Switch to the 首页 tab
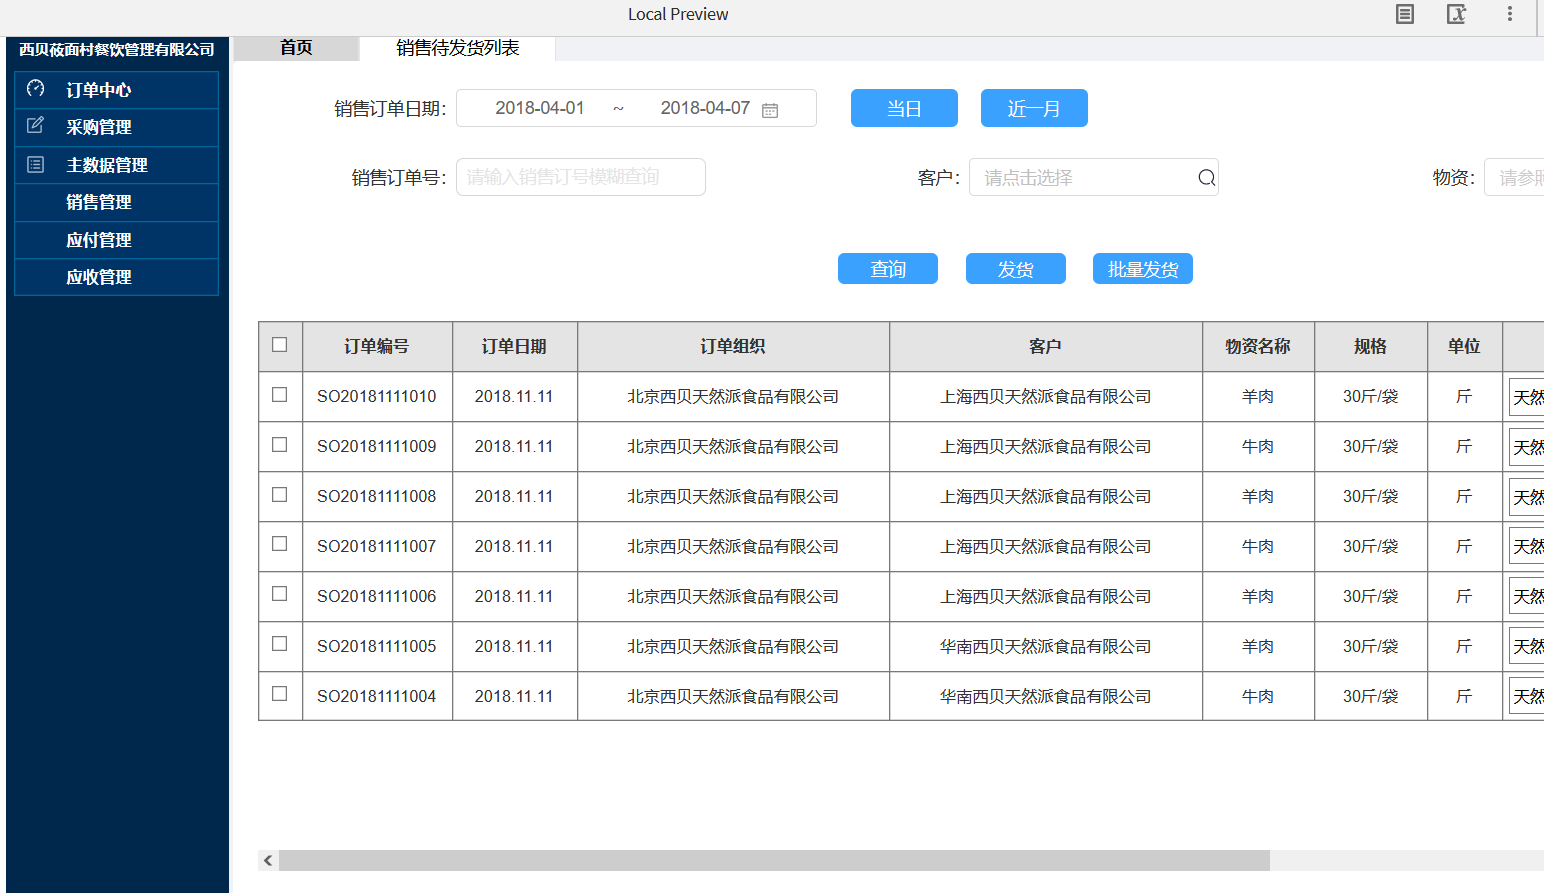 tap(296, 48)
